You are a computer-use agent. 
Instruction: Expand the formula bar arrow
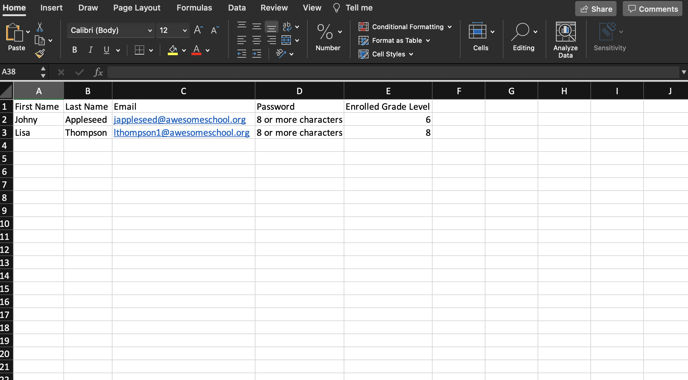point(684,72)
